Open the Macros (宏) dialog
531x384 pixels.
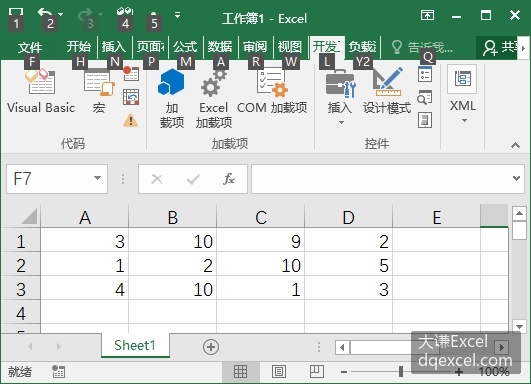[x=99, y=91]
